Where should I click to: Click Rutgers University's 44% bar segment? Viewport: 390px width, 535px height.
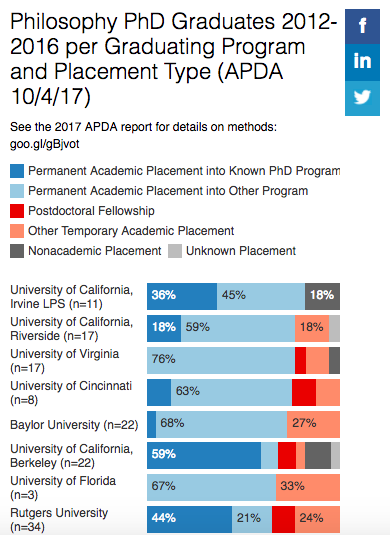(x=189, y=519)
